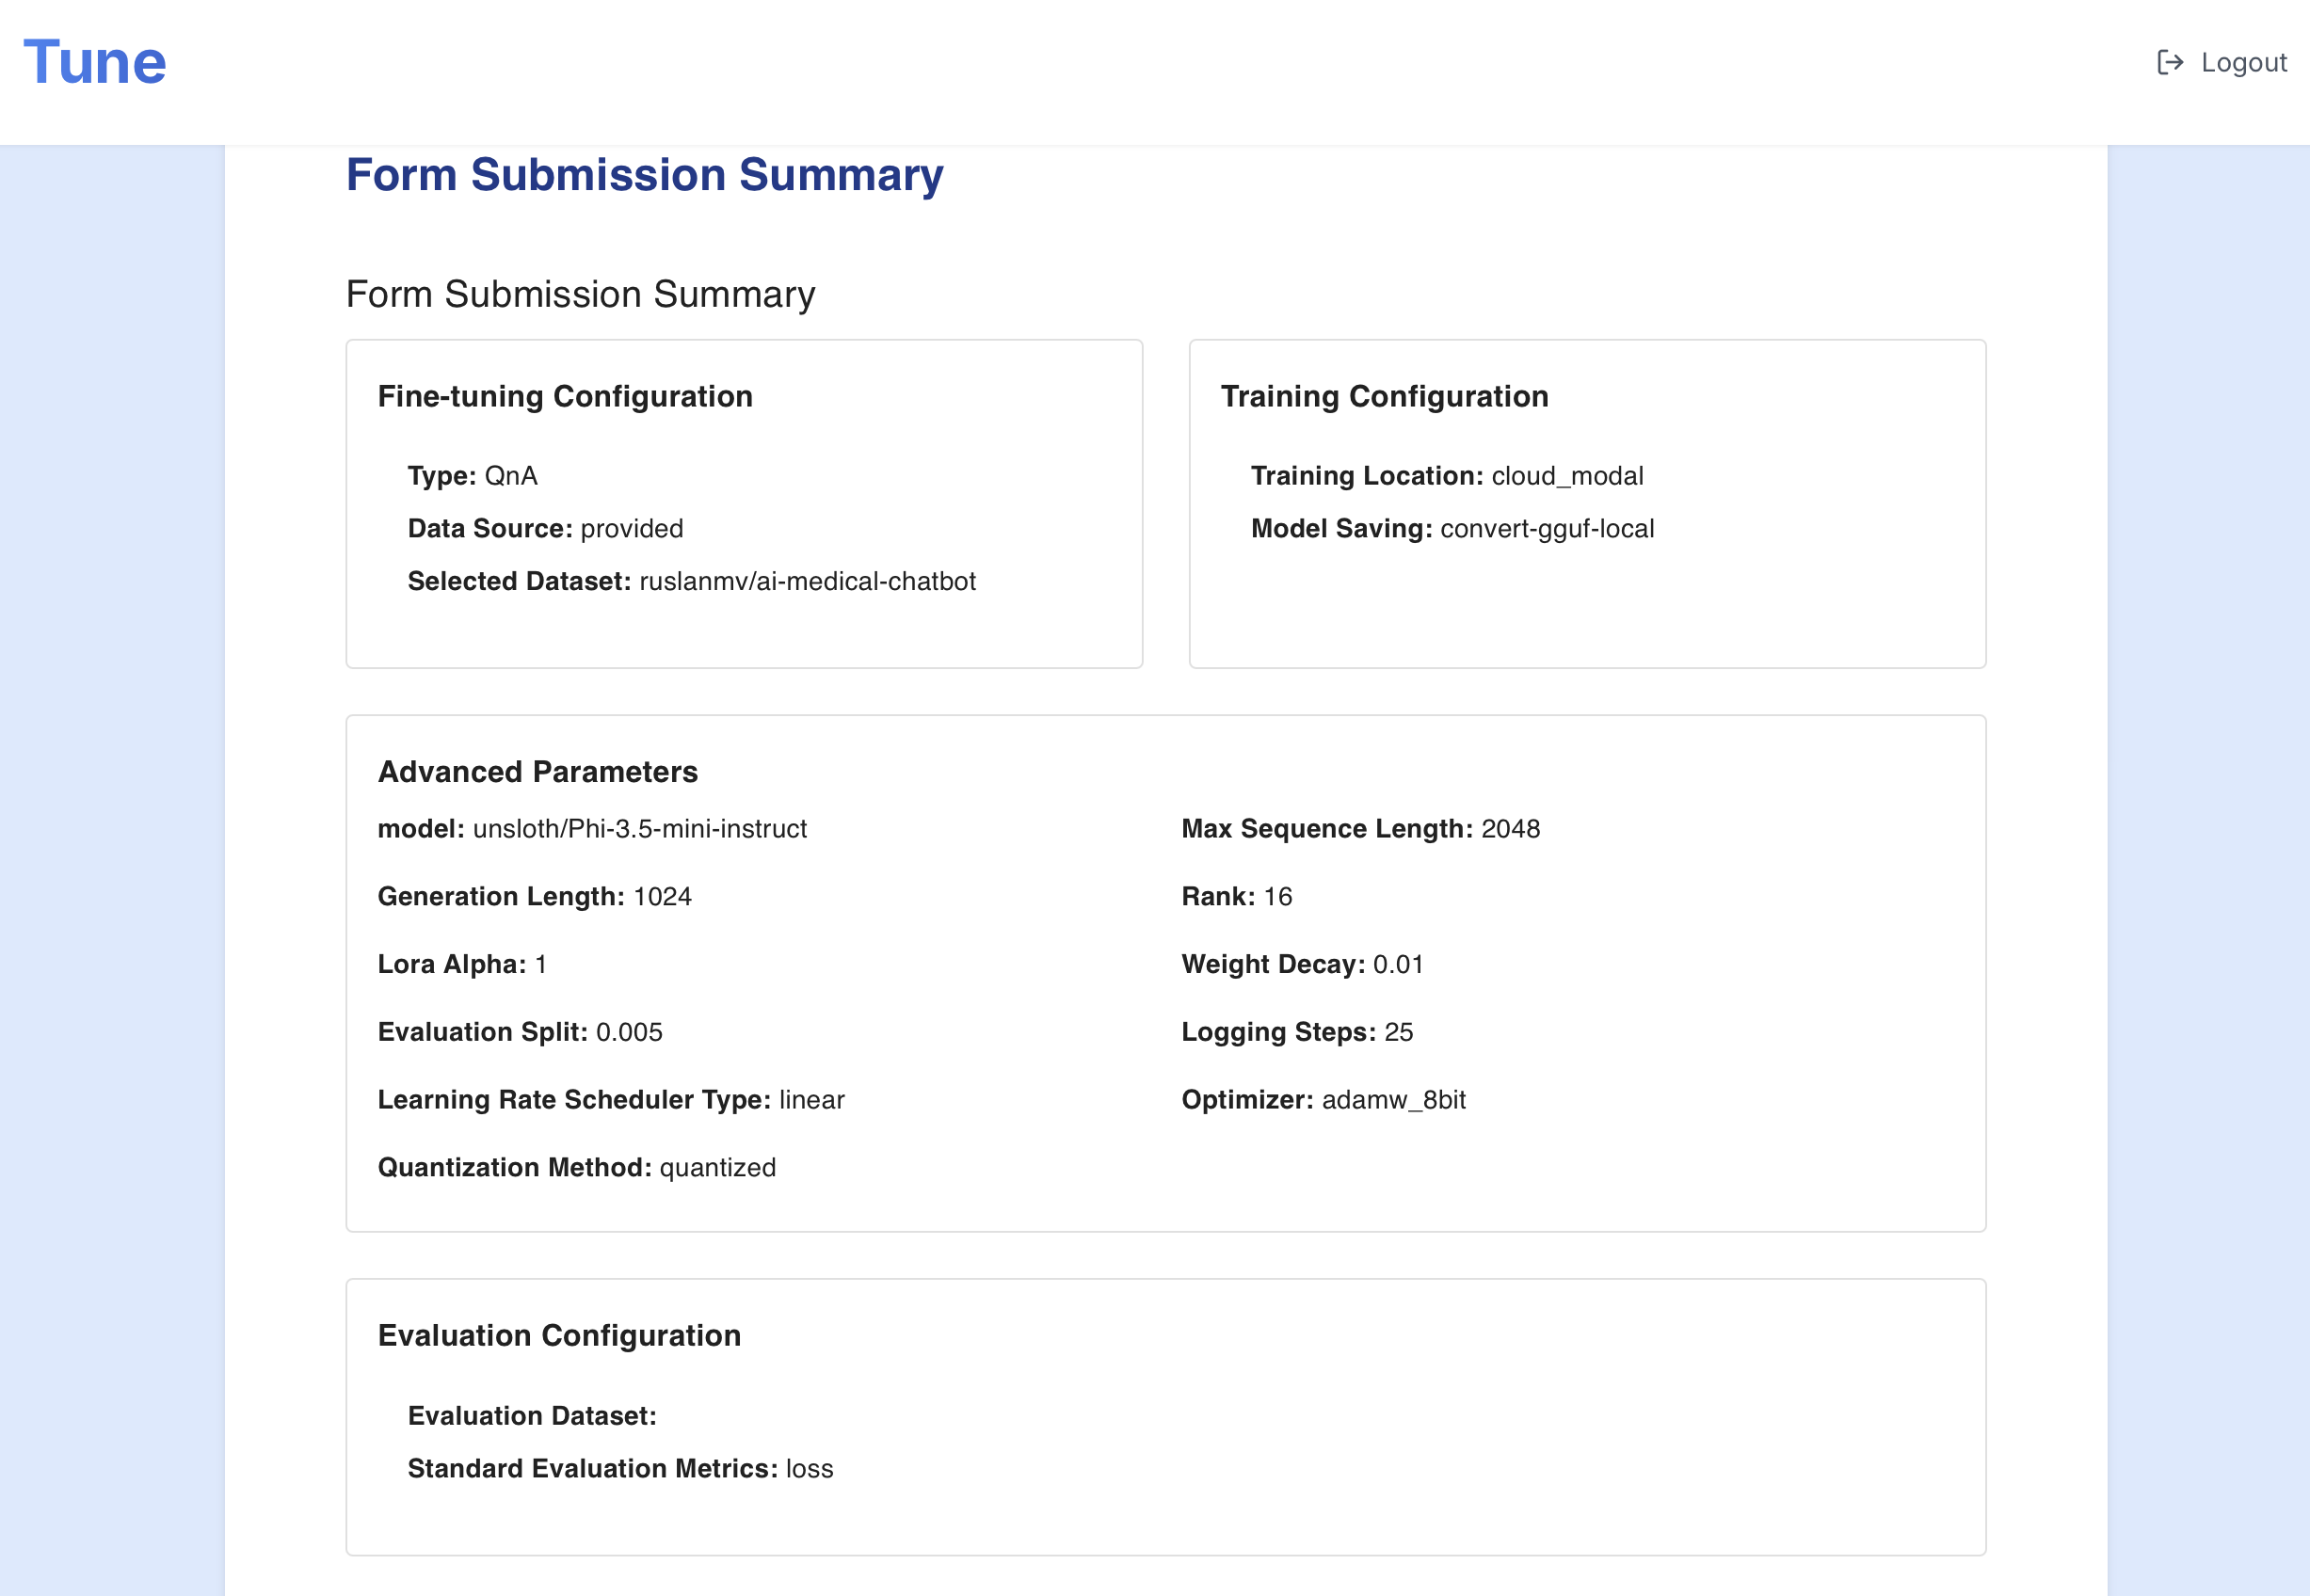Image resolution: width=2310 pixels, height=1596 pixels.
Task: Click the Logout arrow icon
Action: pos(2169,63)
